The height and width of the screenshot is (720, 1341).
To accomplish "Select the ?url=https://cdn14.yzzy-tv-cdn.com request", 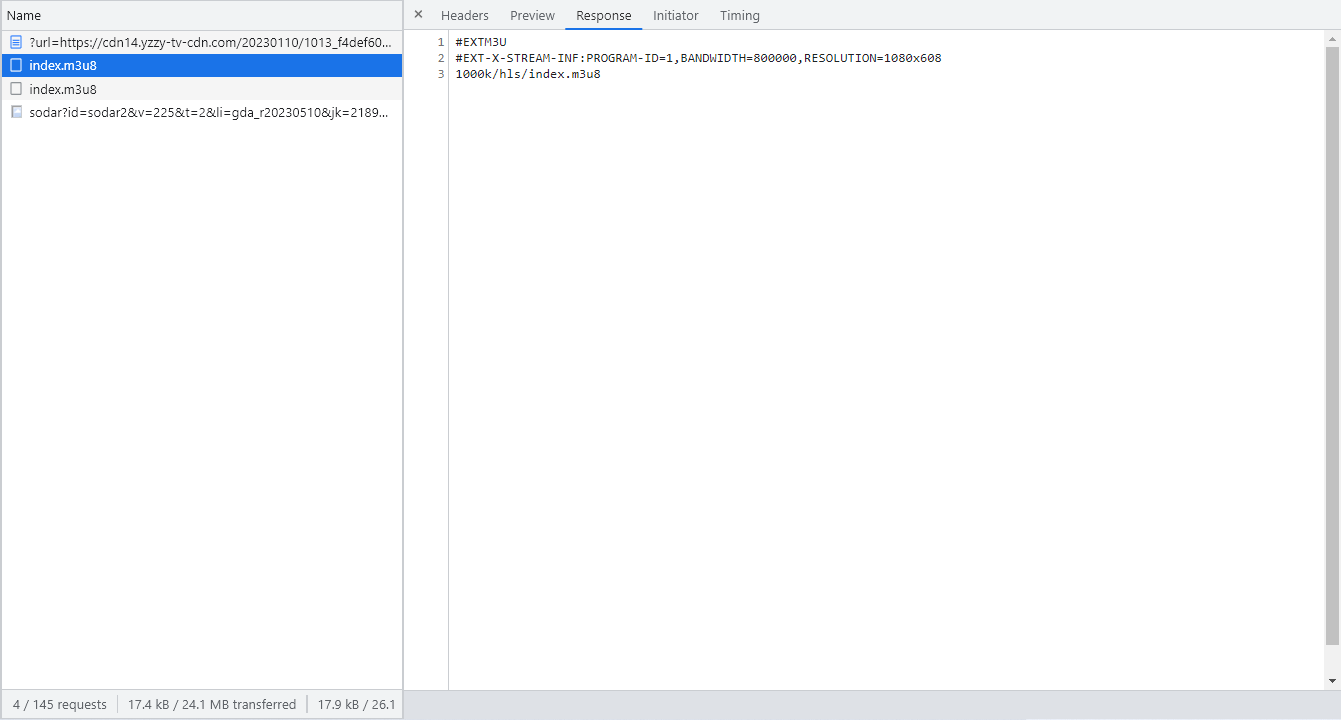I will coord(209,42).
